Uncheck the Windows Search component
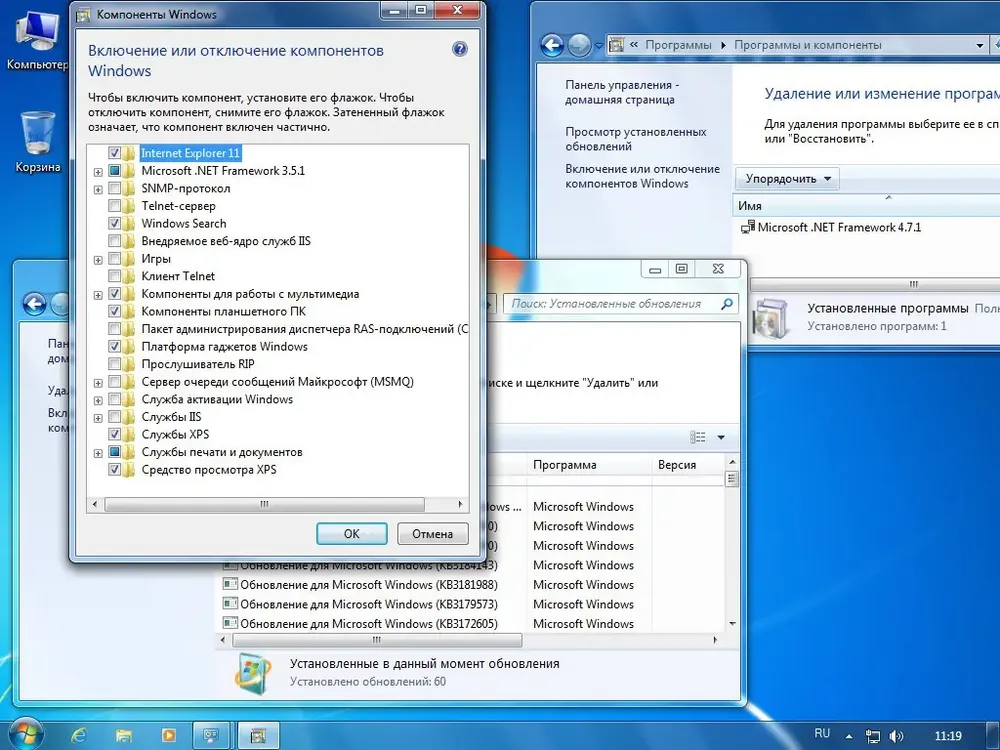This screenshot has height=750, width=1000. click(x=114, y=223)
